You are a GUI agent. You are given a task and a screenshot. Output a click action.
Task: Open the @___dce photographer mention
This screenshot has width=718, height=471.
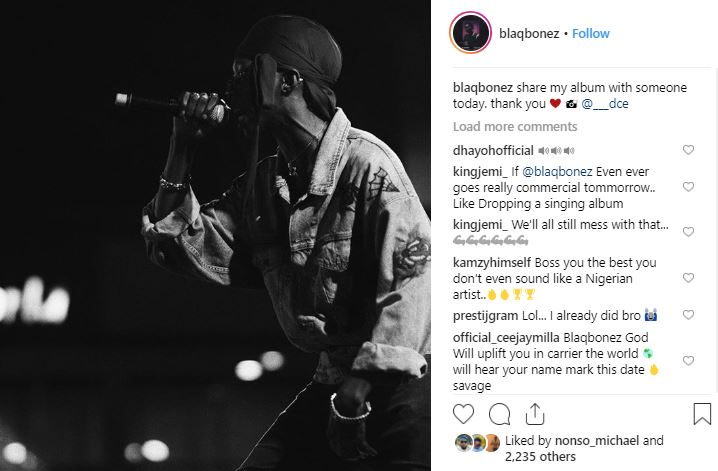pos(605,104)
